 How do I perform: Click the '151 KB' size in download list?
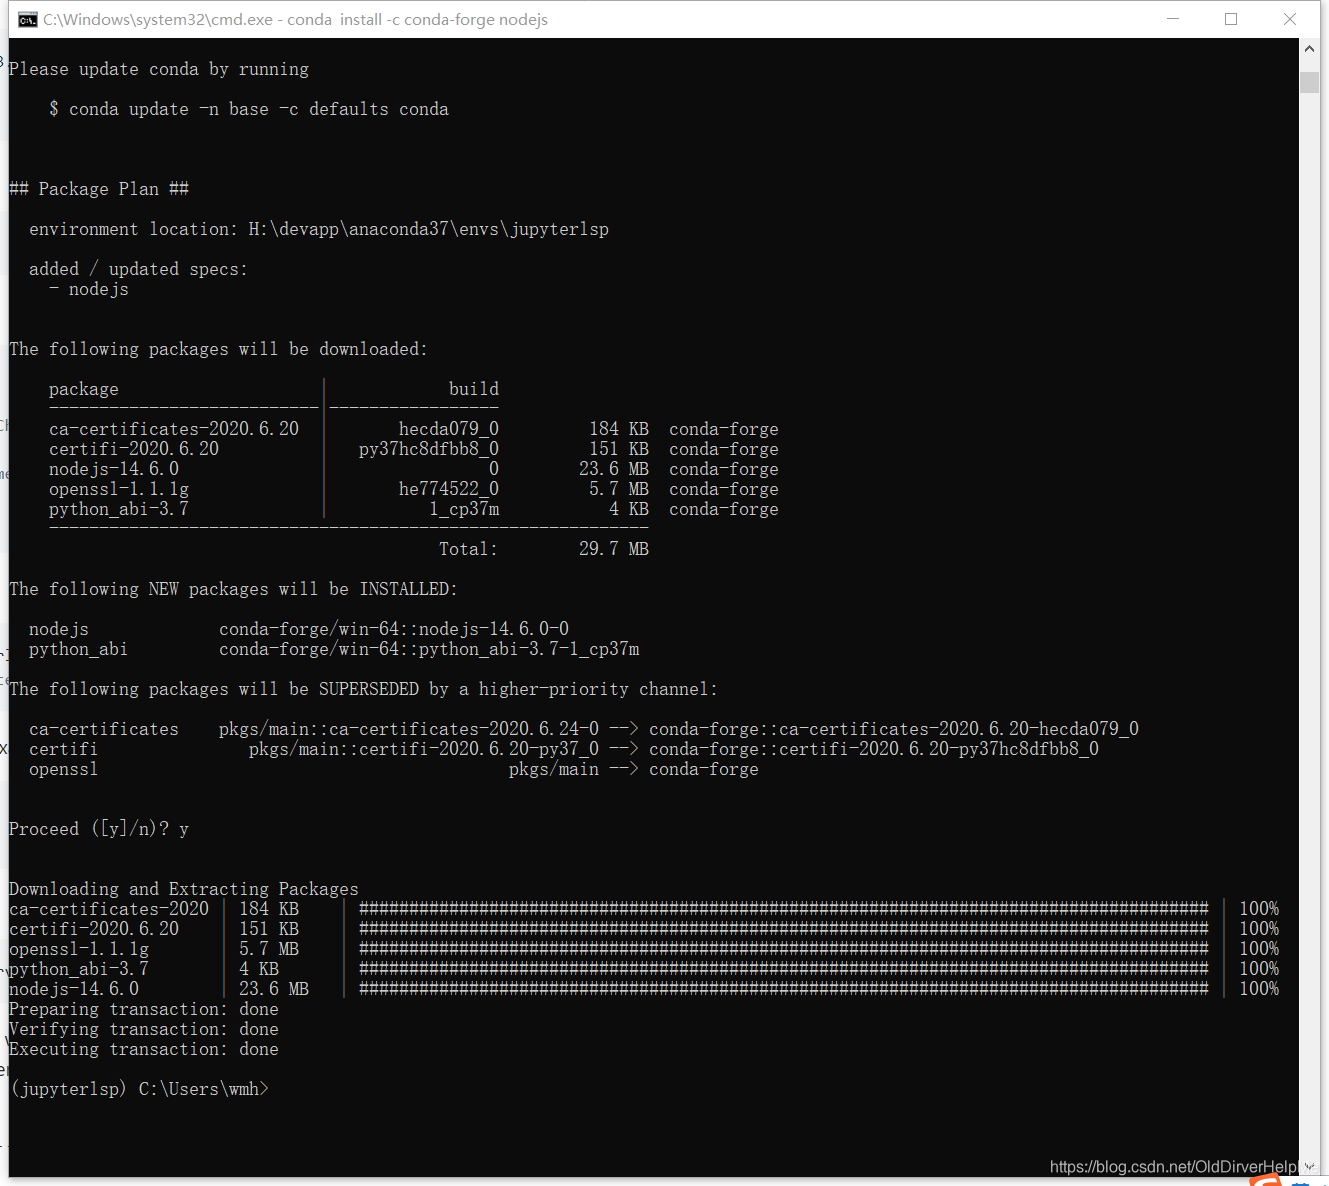pyautogui.click(x=269, y=929)
